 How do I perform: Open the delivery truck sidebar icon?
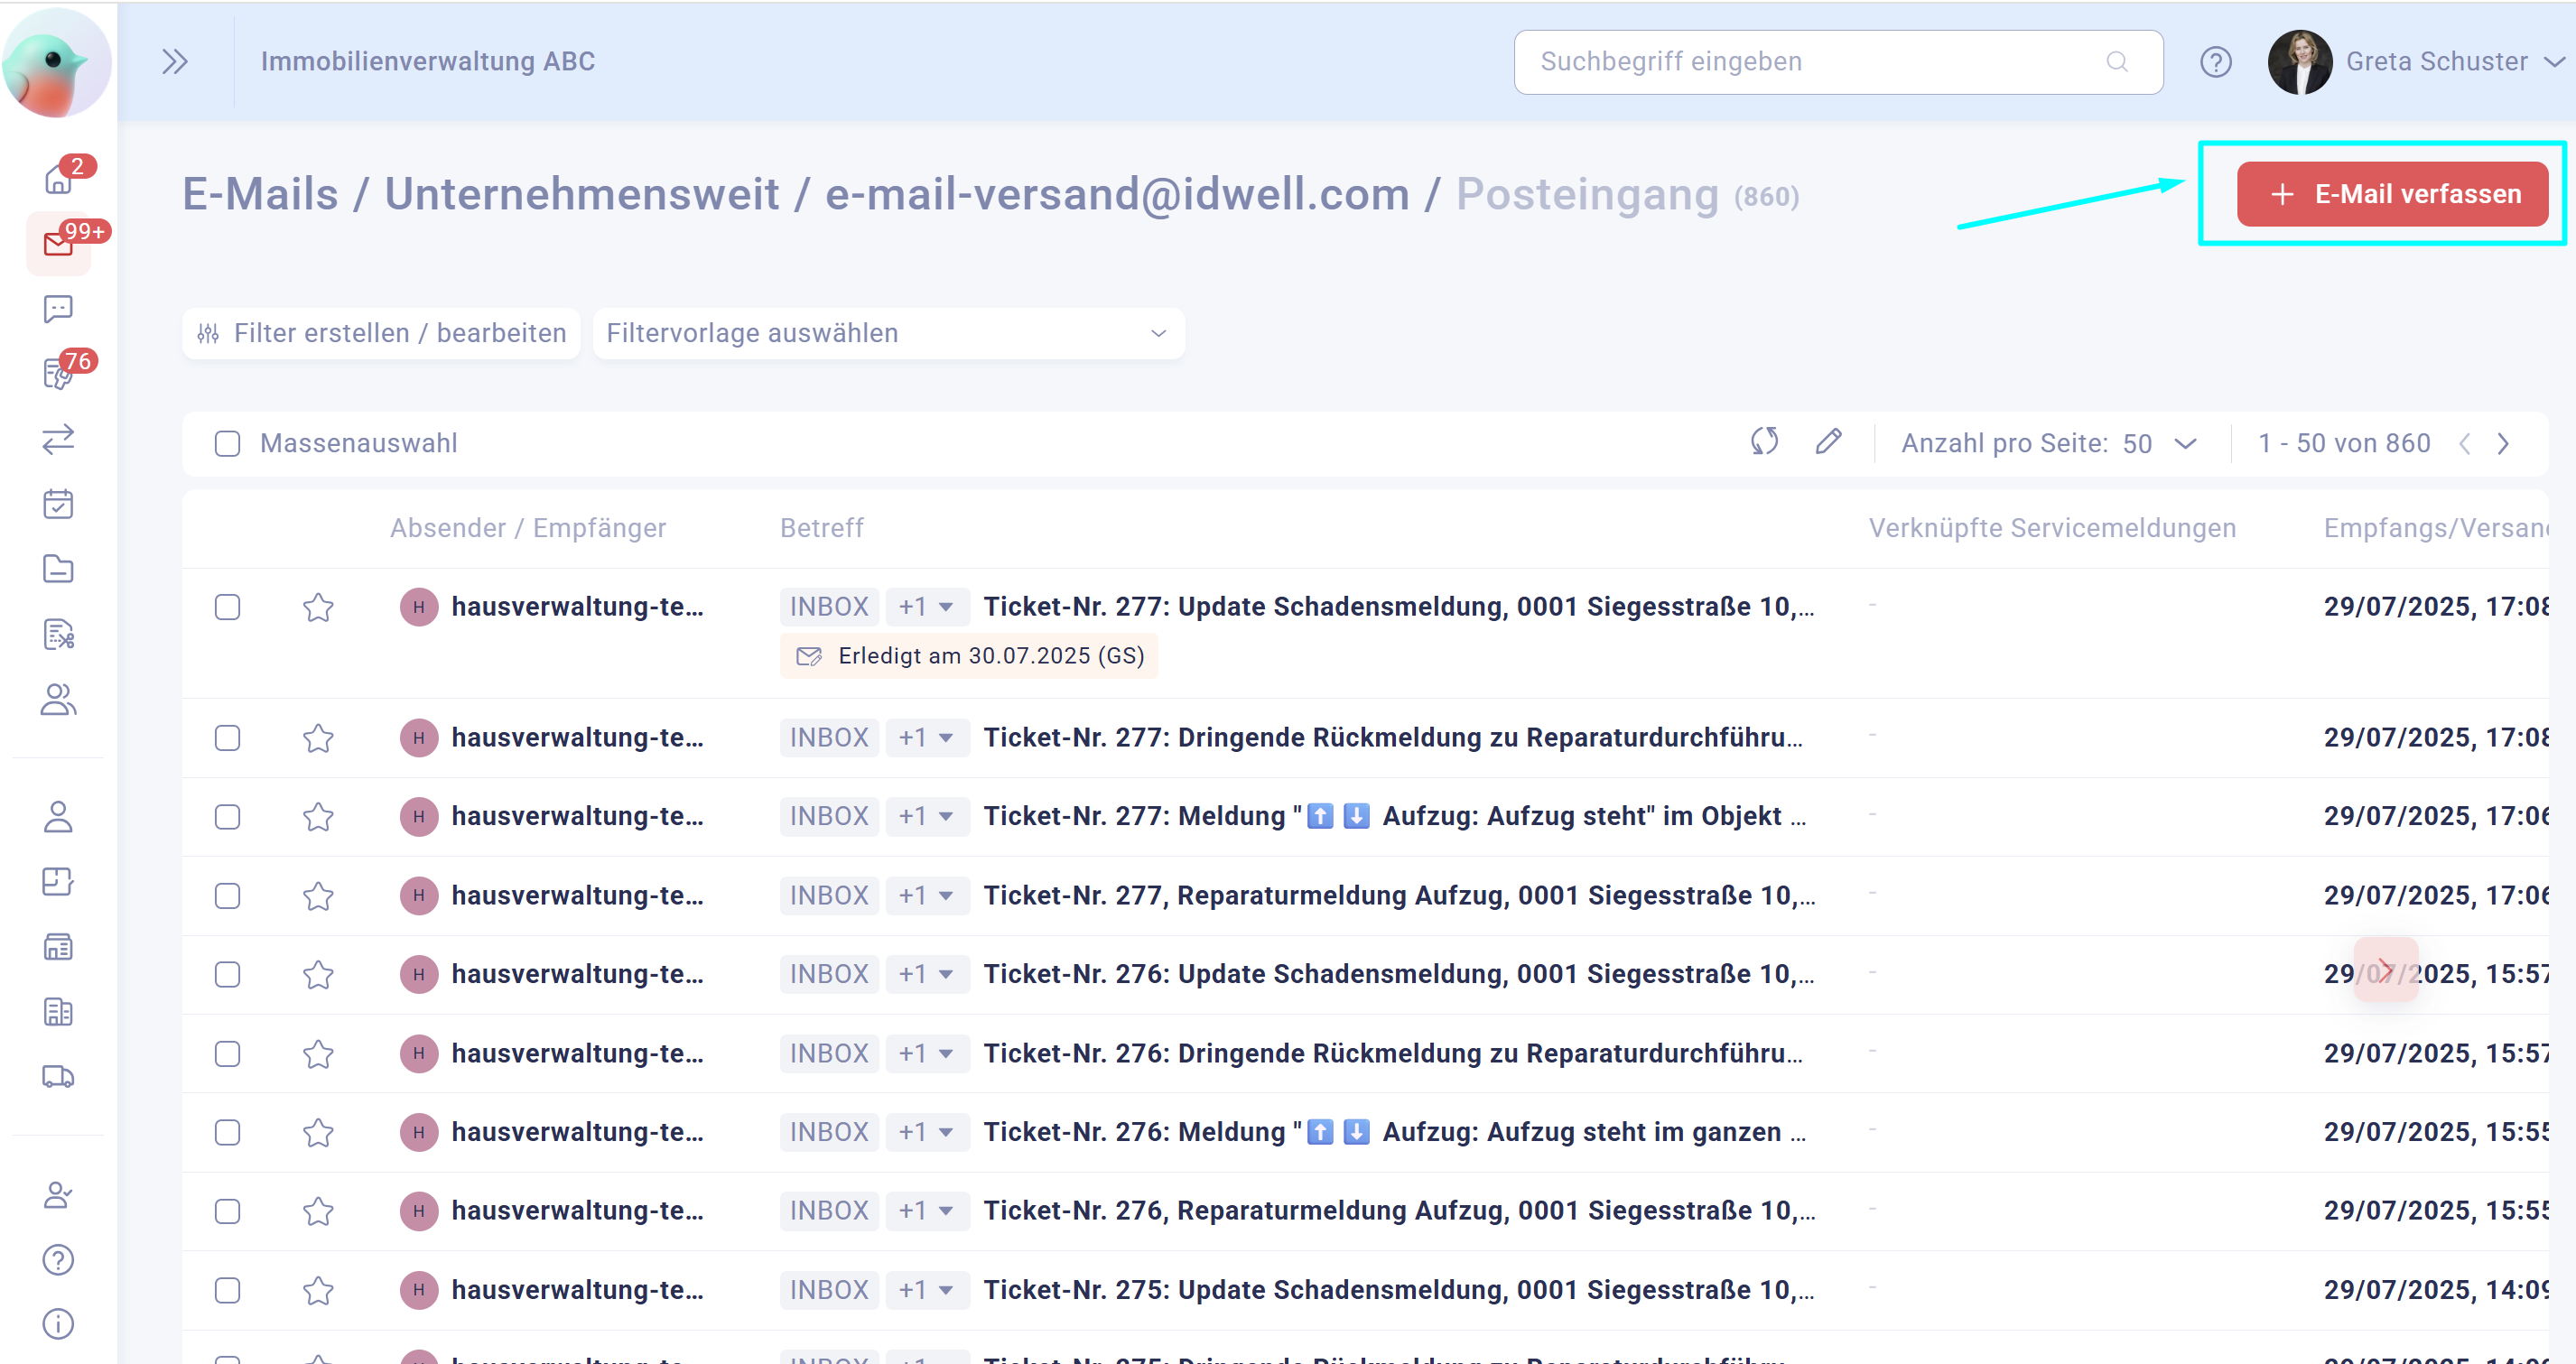click(x=58, y=1077)
